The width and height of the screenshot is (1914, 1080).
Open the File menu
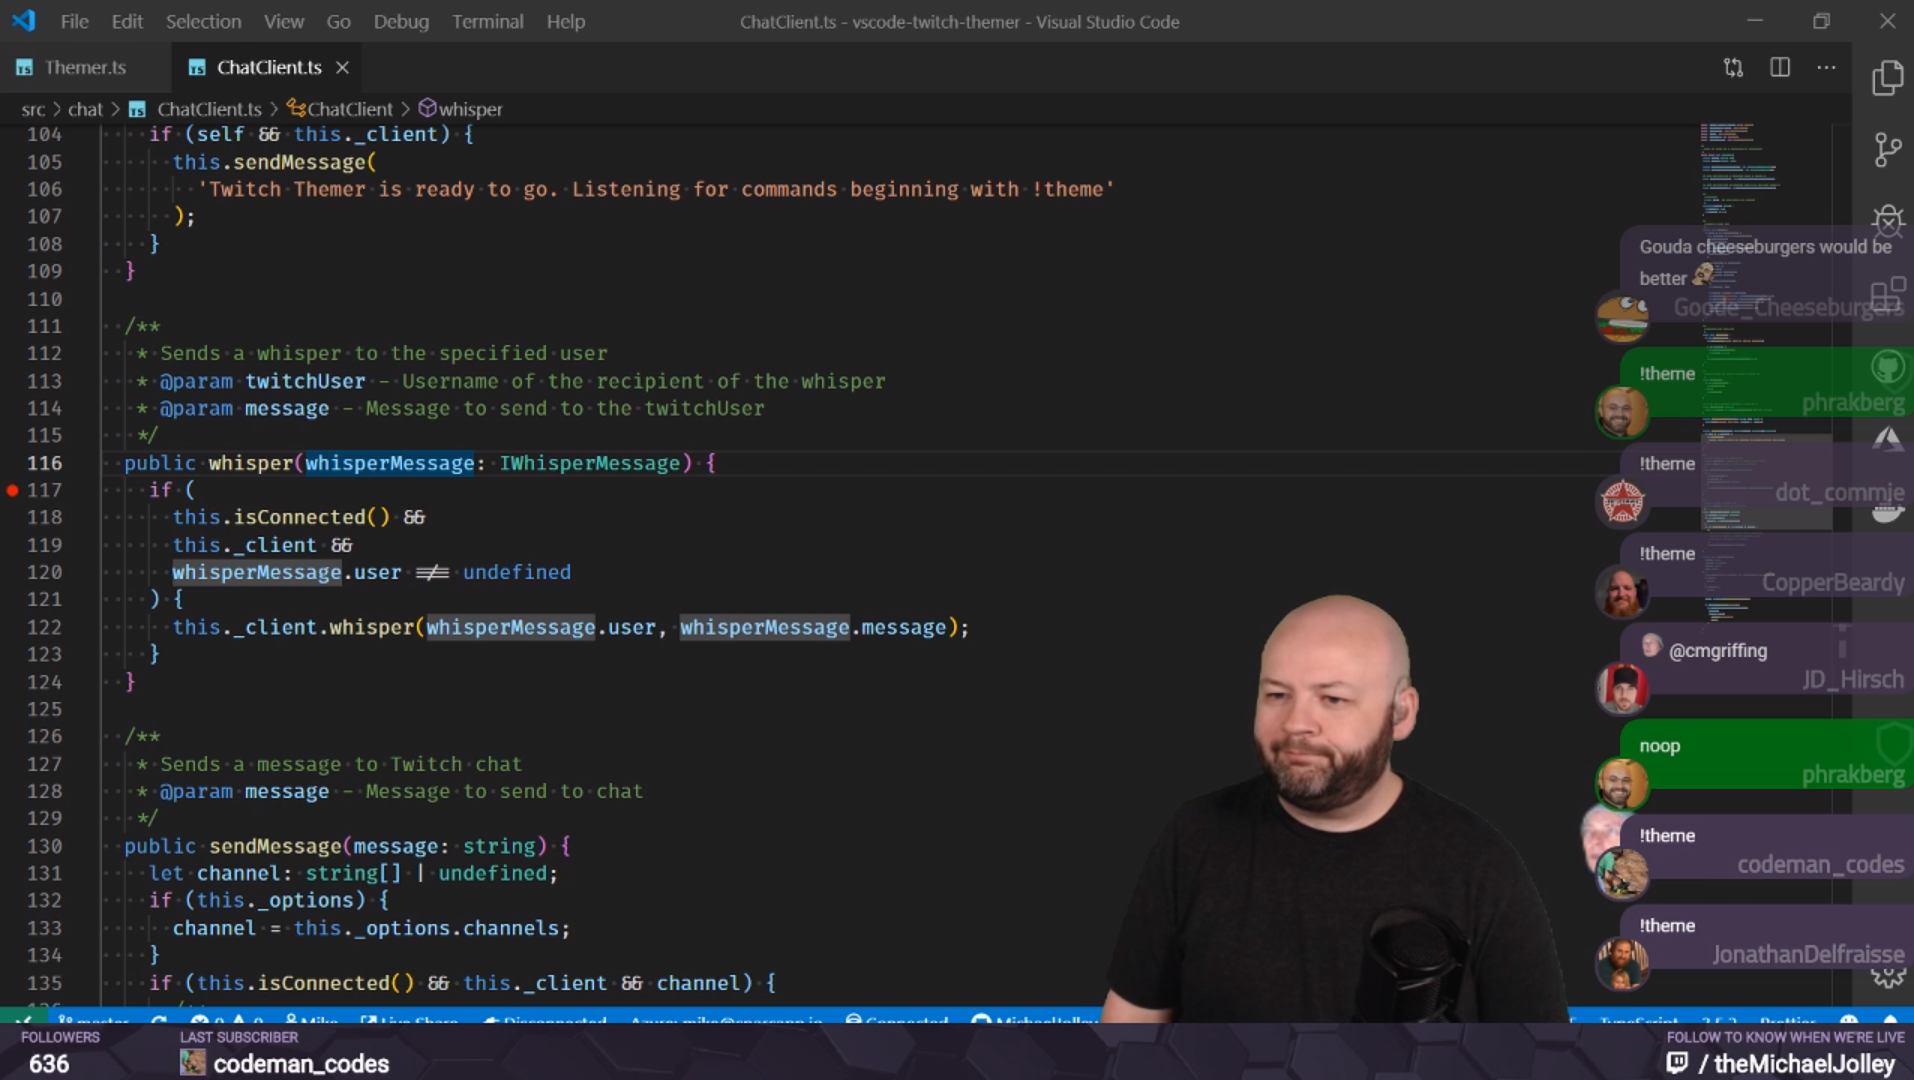(x=74, y=21)
